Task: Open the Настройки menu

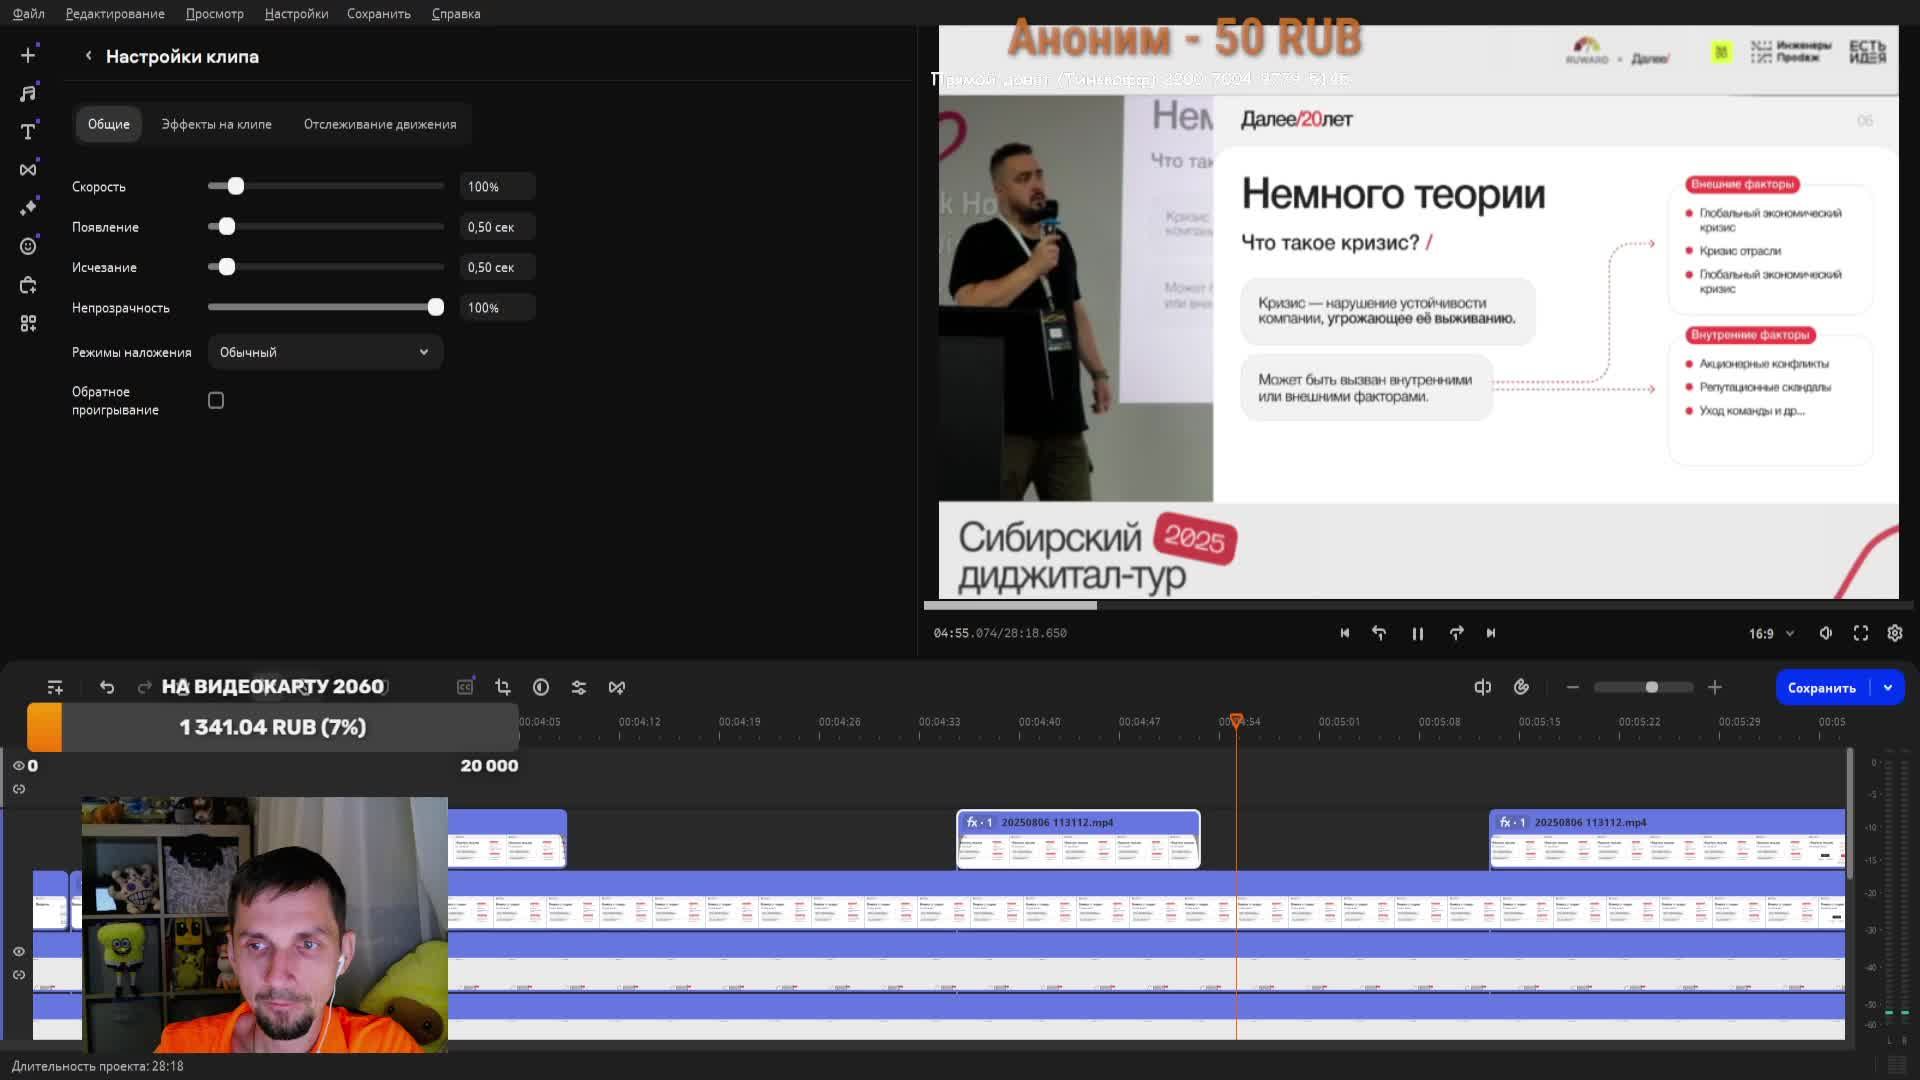Action: [296, 14]
